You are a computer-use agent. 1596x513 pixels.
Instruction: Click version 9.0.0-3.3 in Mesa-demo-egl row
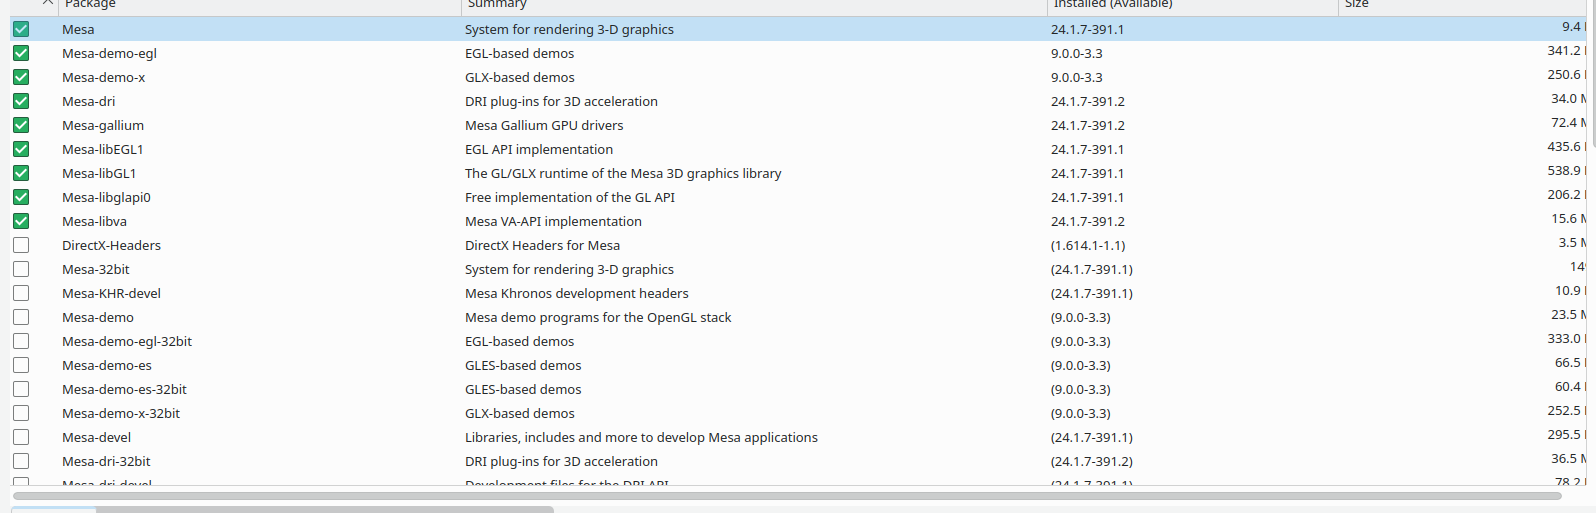click(x=1077, y=53)
